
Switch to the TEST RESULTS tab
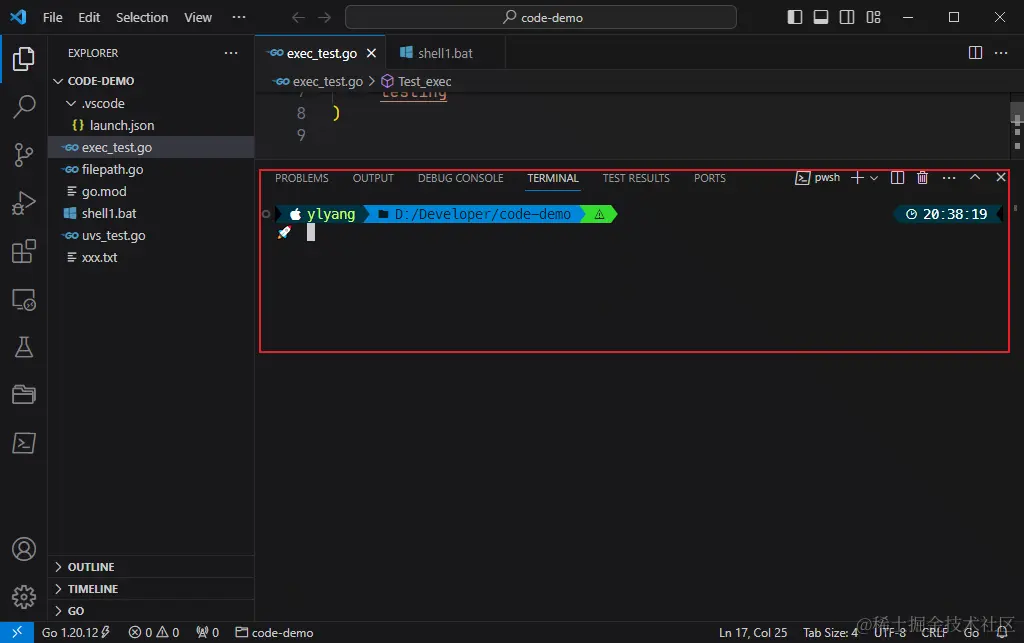coord(636,178)
